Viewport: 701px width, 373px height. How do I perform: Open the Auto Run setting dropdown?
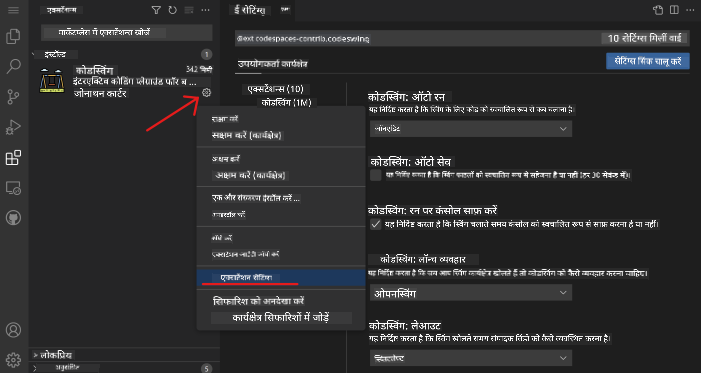coord(471,129)
